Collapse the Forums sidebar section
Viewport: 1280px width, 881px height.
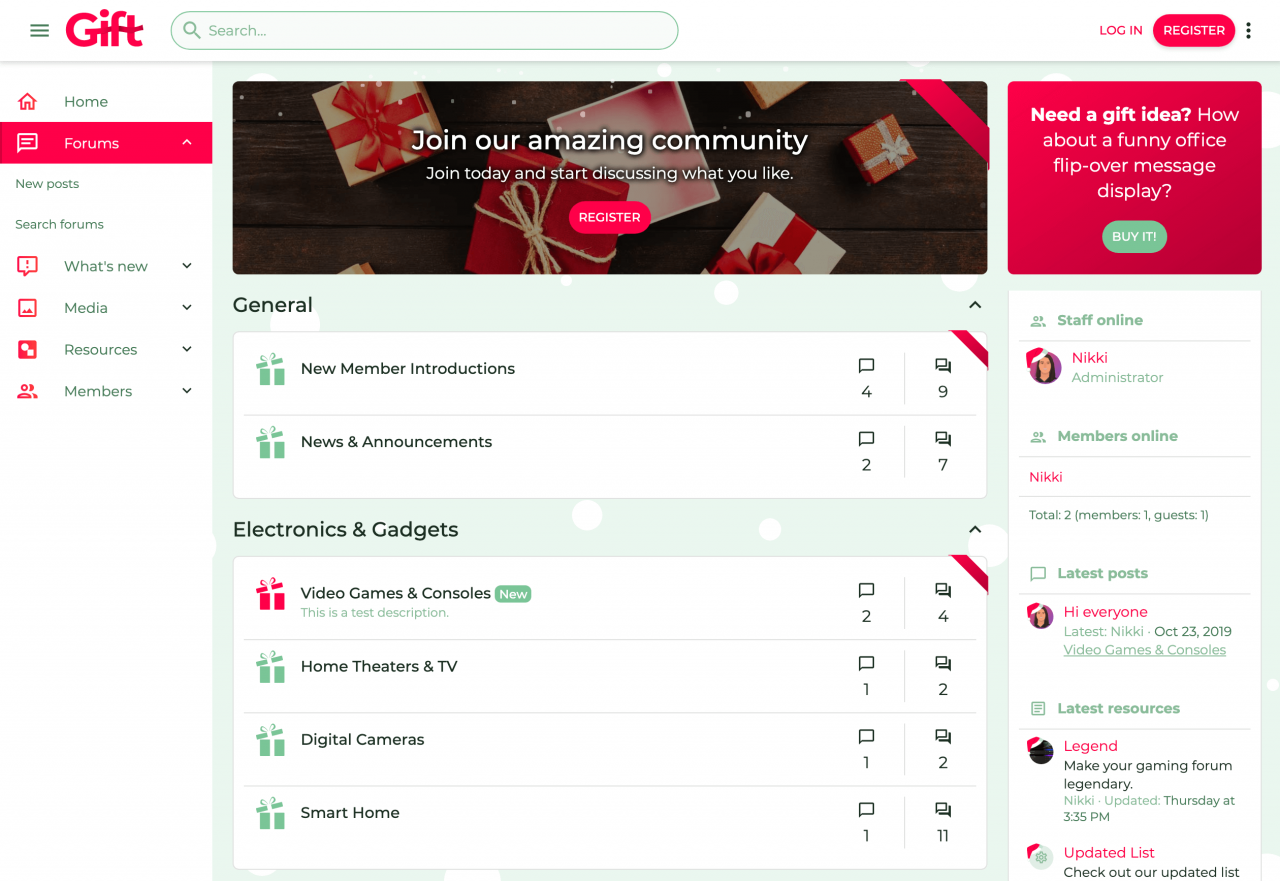(187, 143)
